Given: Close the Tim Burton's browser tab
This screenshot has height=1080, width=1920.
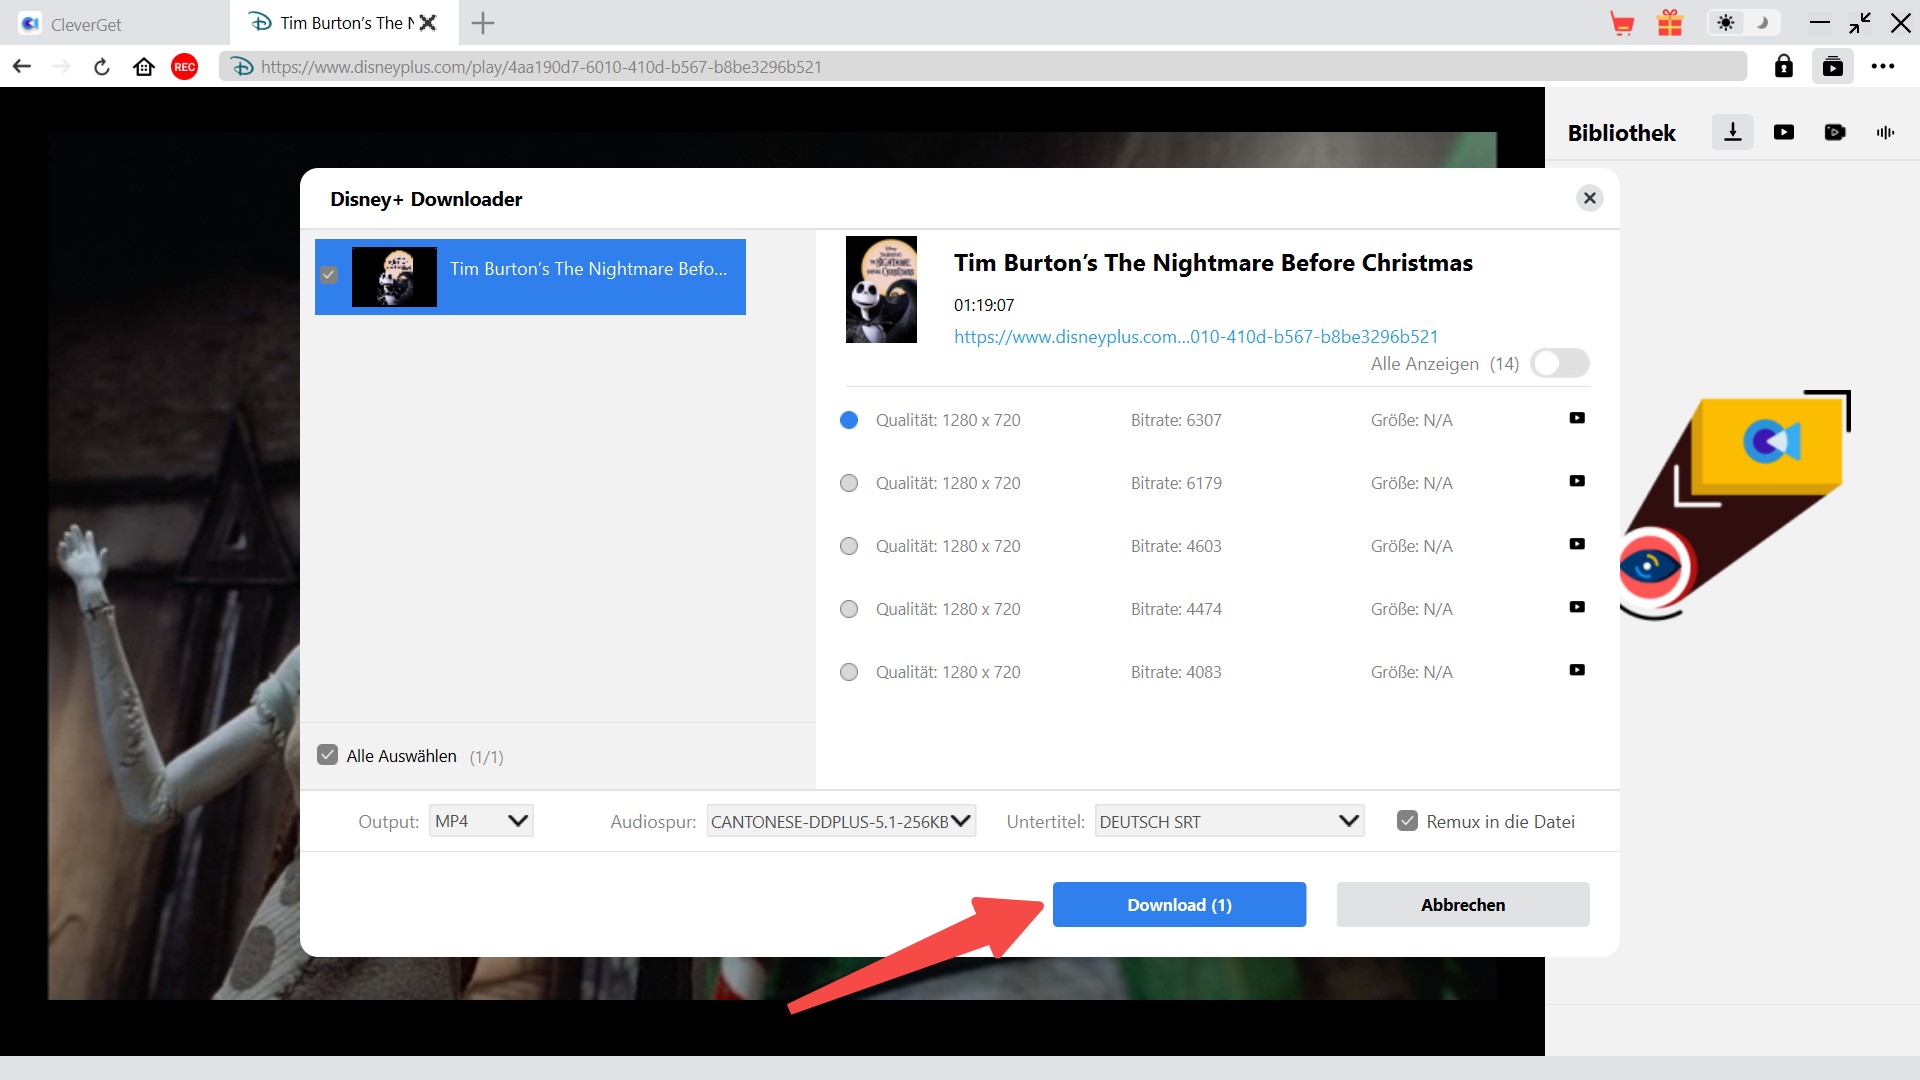Looking at the screenshot, I should tap(428, 22).
